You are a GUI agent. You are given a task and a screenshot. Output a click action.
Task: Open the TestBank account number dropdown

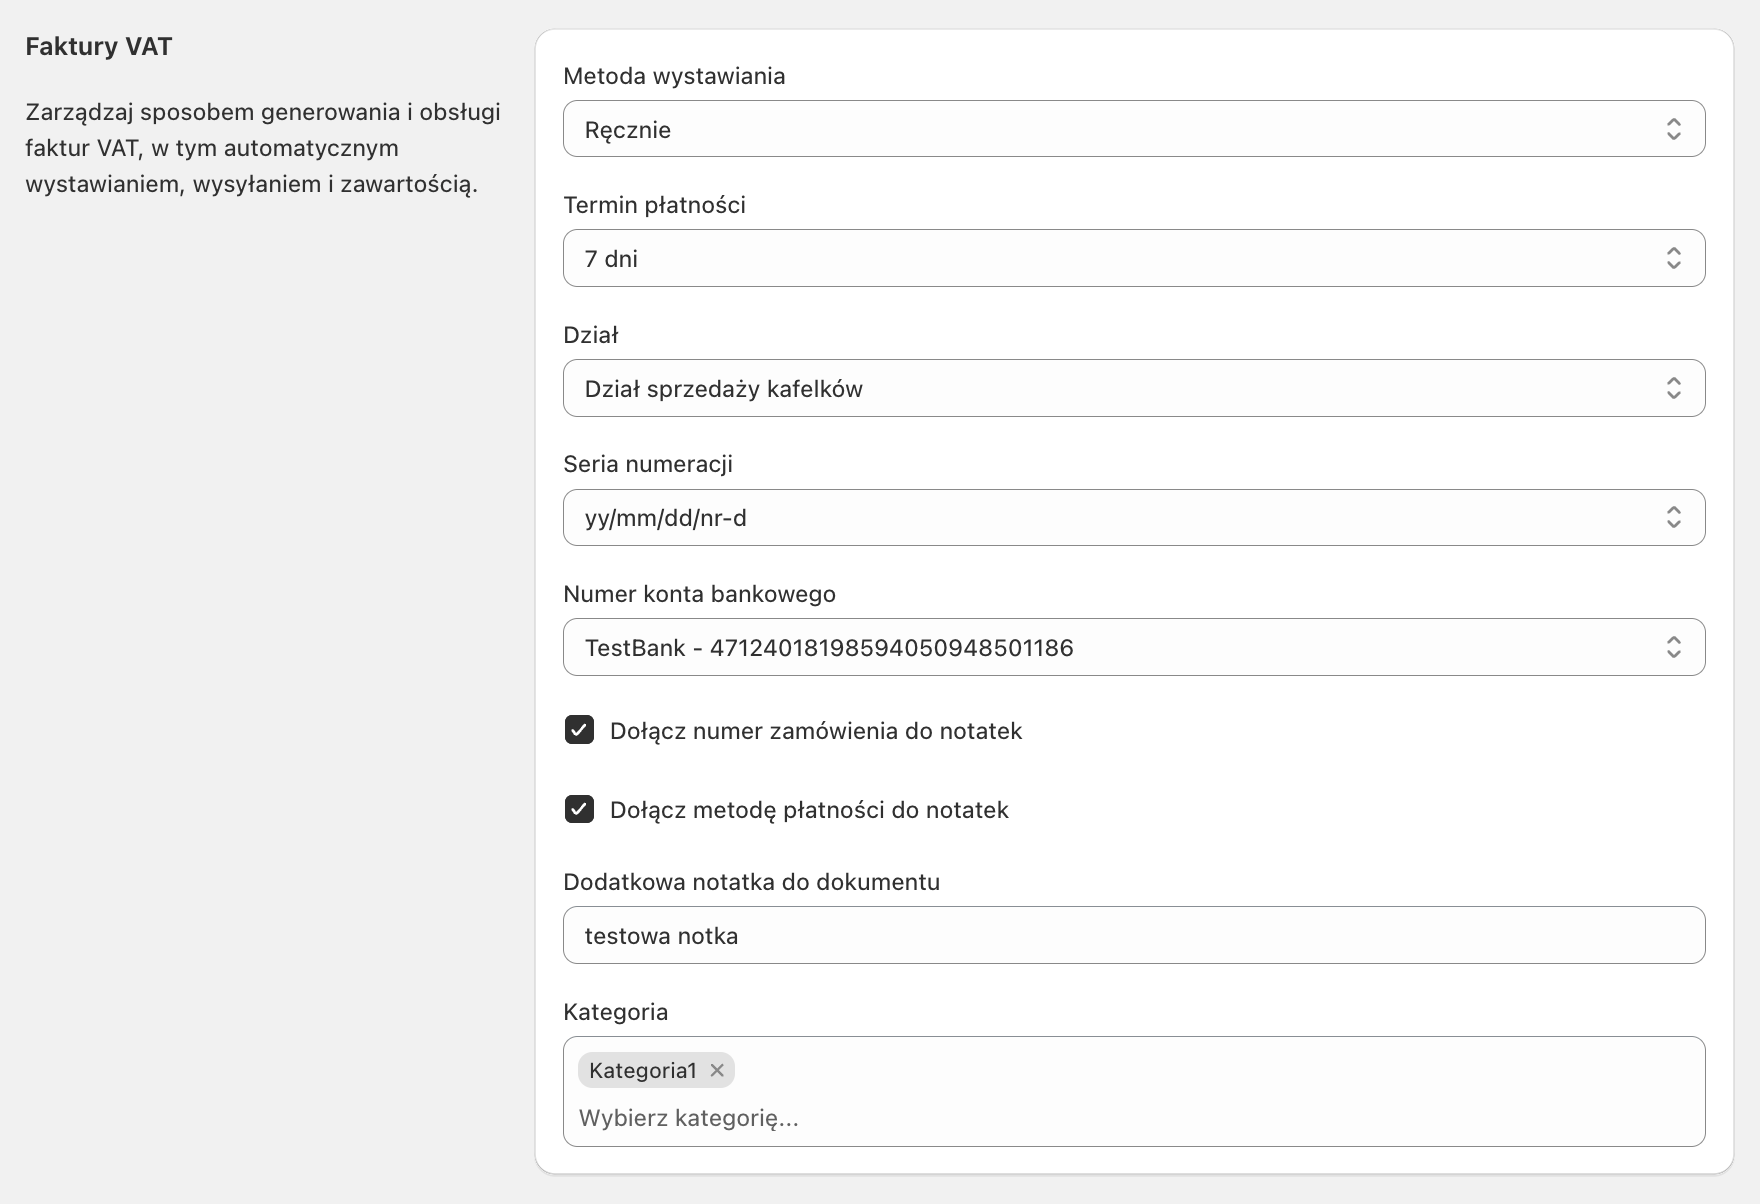pyautogui.click(x=1100, y=648)
